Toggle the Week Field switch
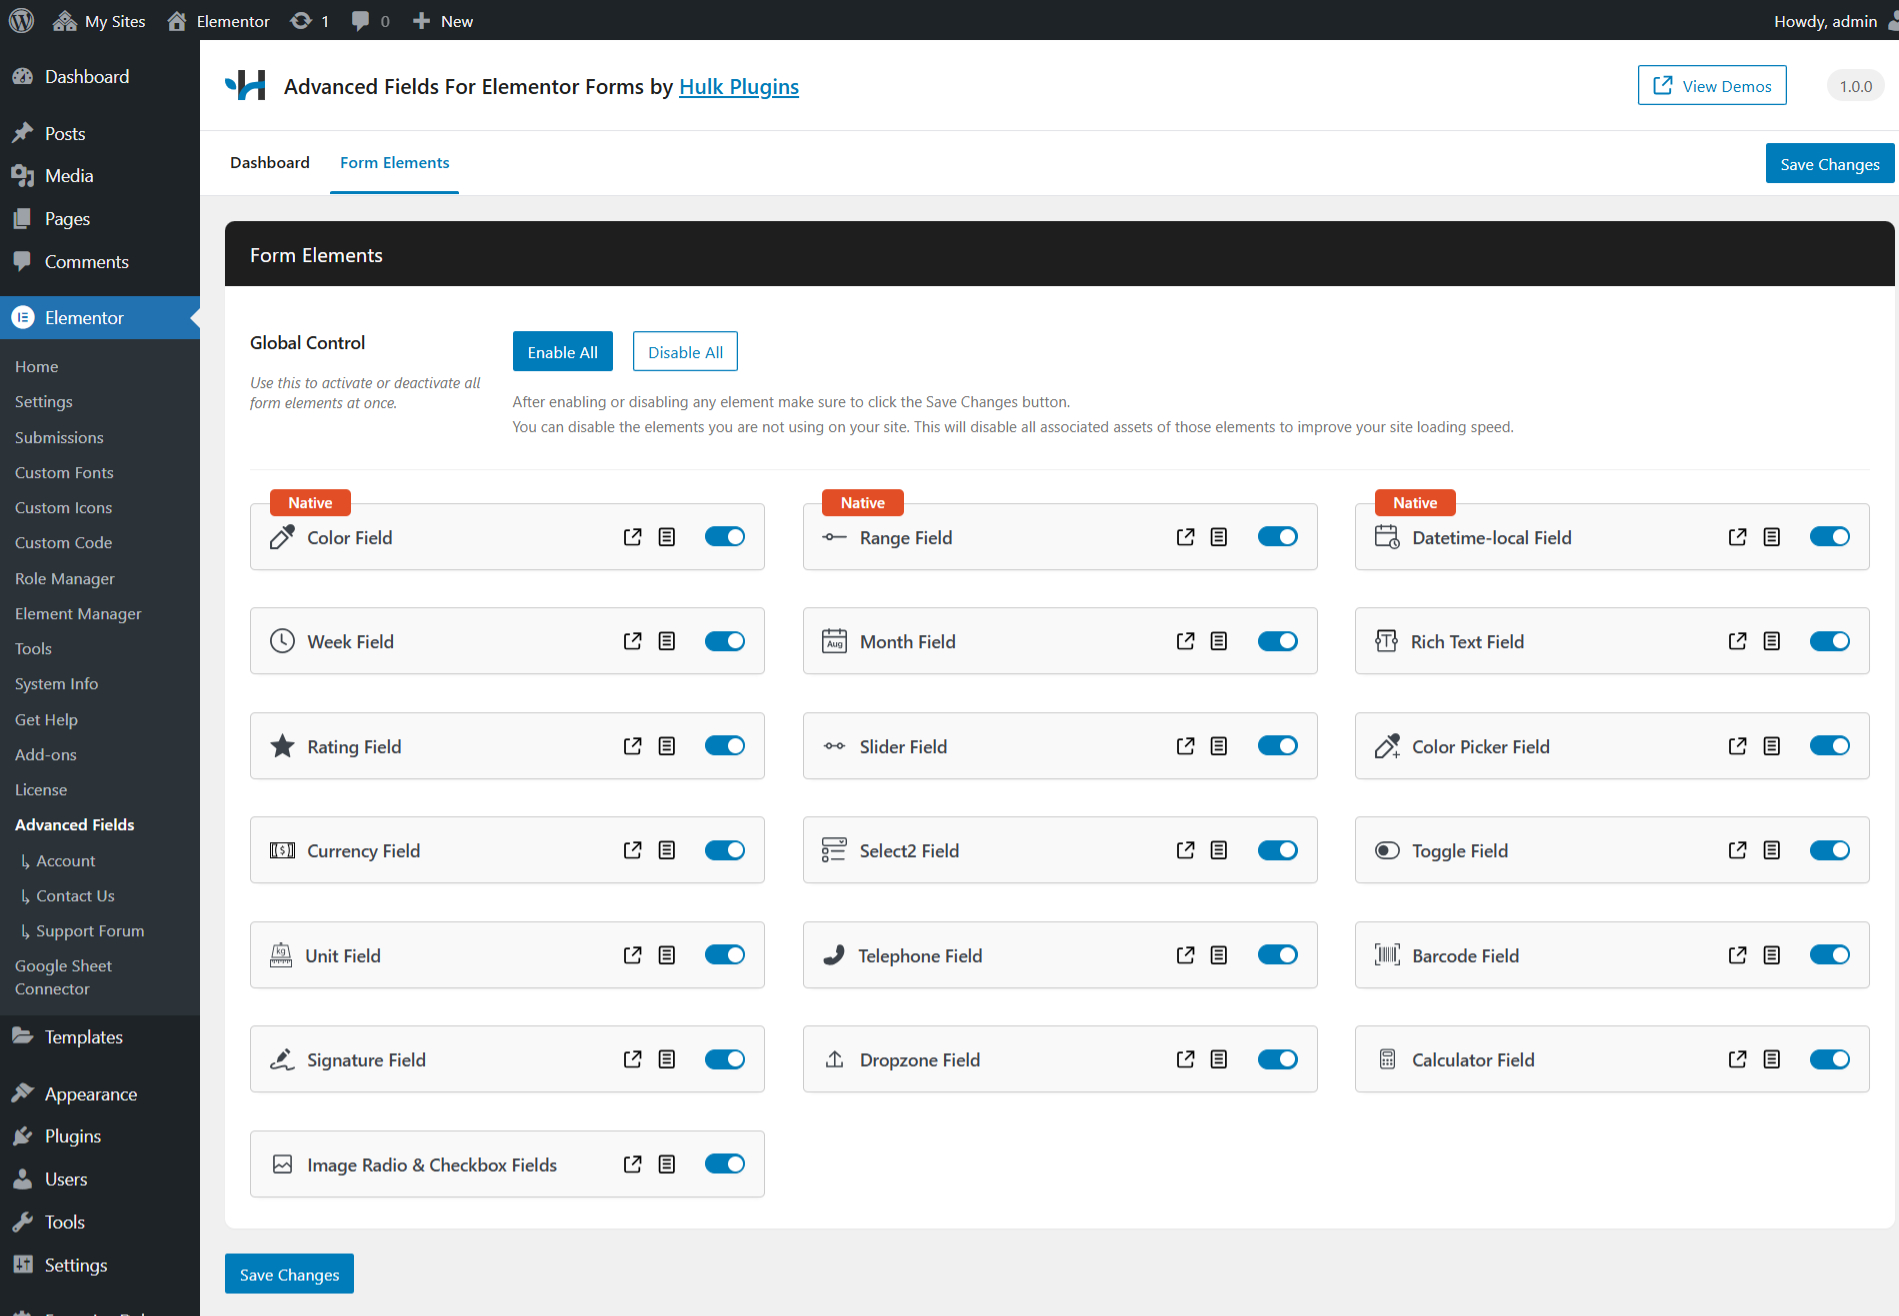Image resolution: width=1899 pixels, height=1316 pixels. tap(725, 641)
